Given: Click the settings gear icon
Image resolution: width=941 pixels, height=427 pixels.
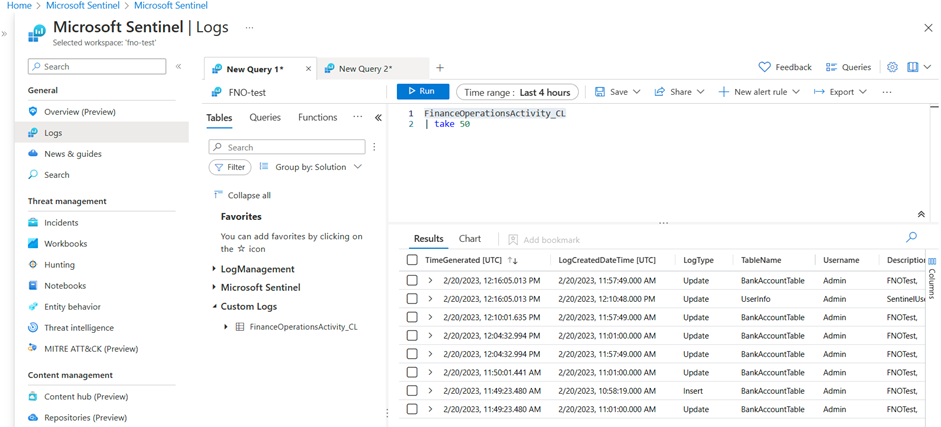Looking at the screenshot, I should [x=892, y=67].
